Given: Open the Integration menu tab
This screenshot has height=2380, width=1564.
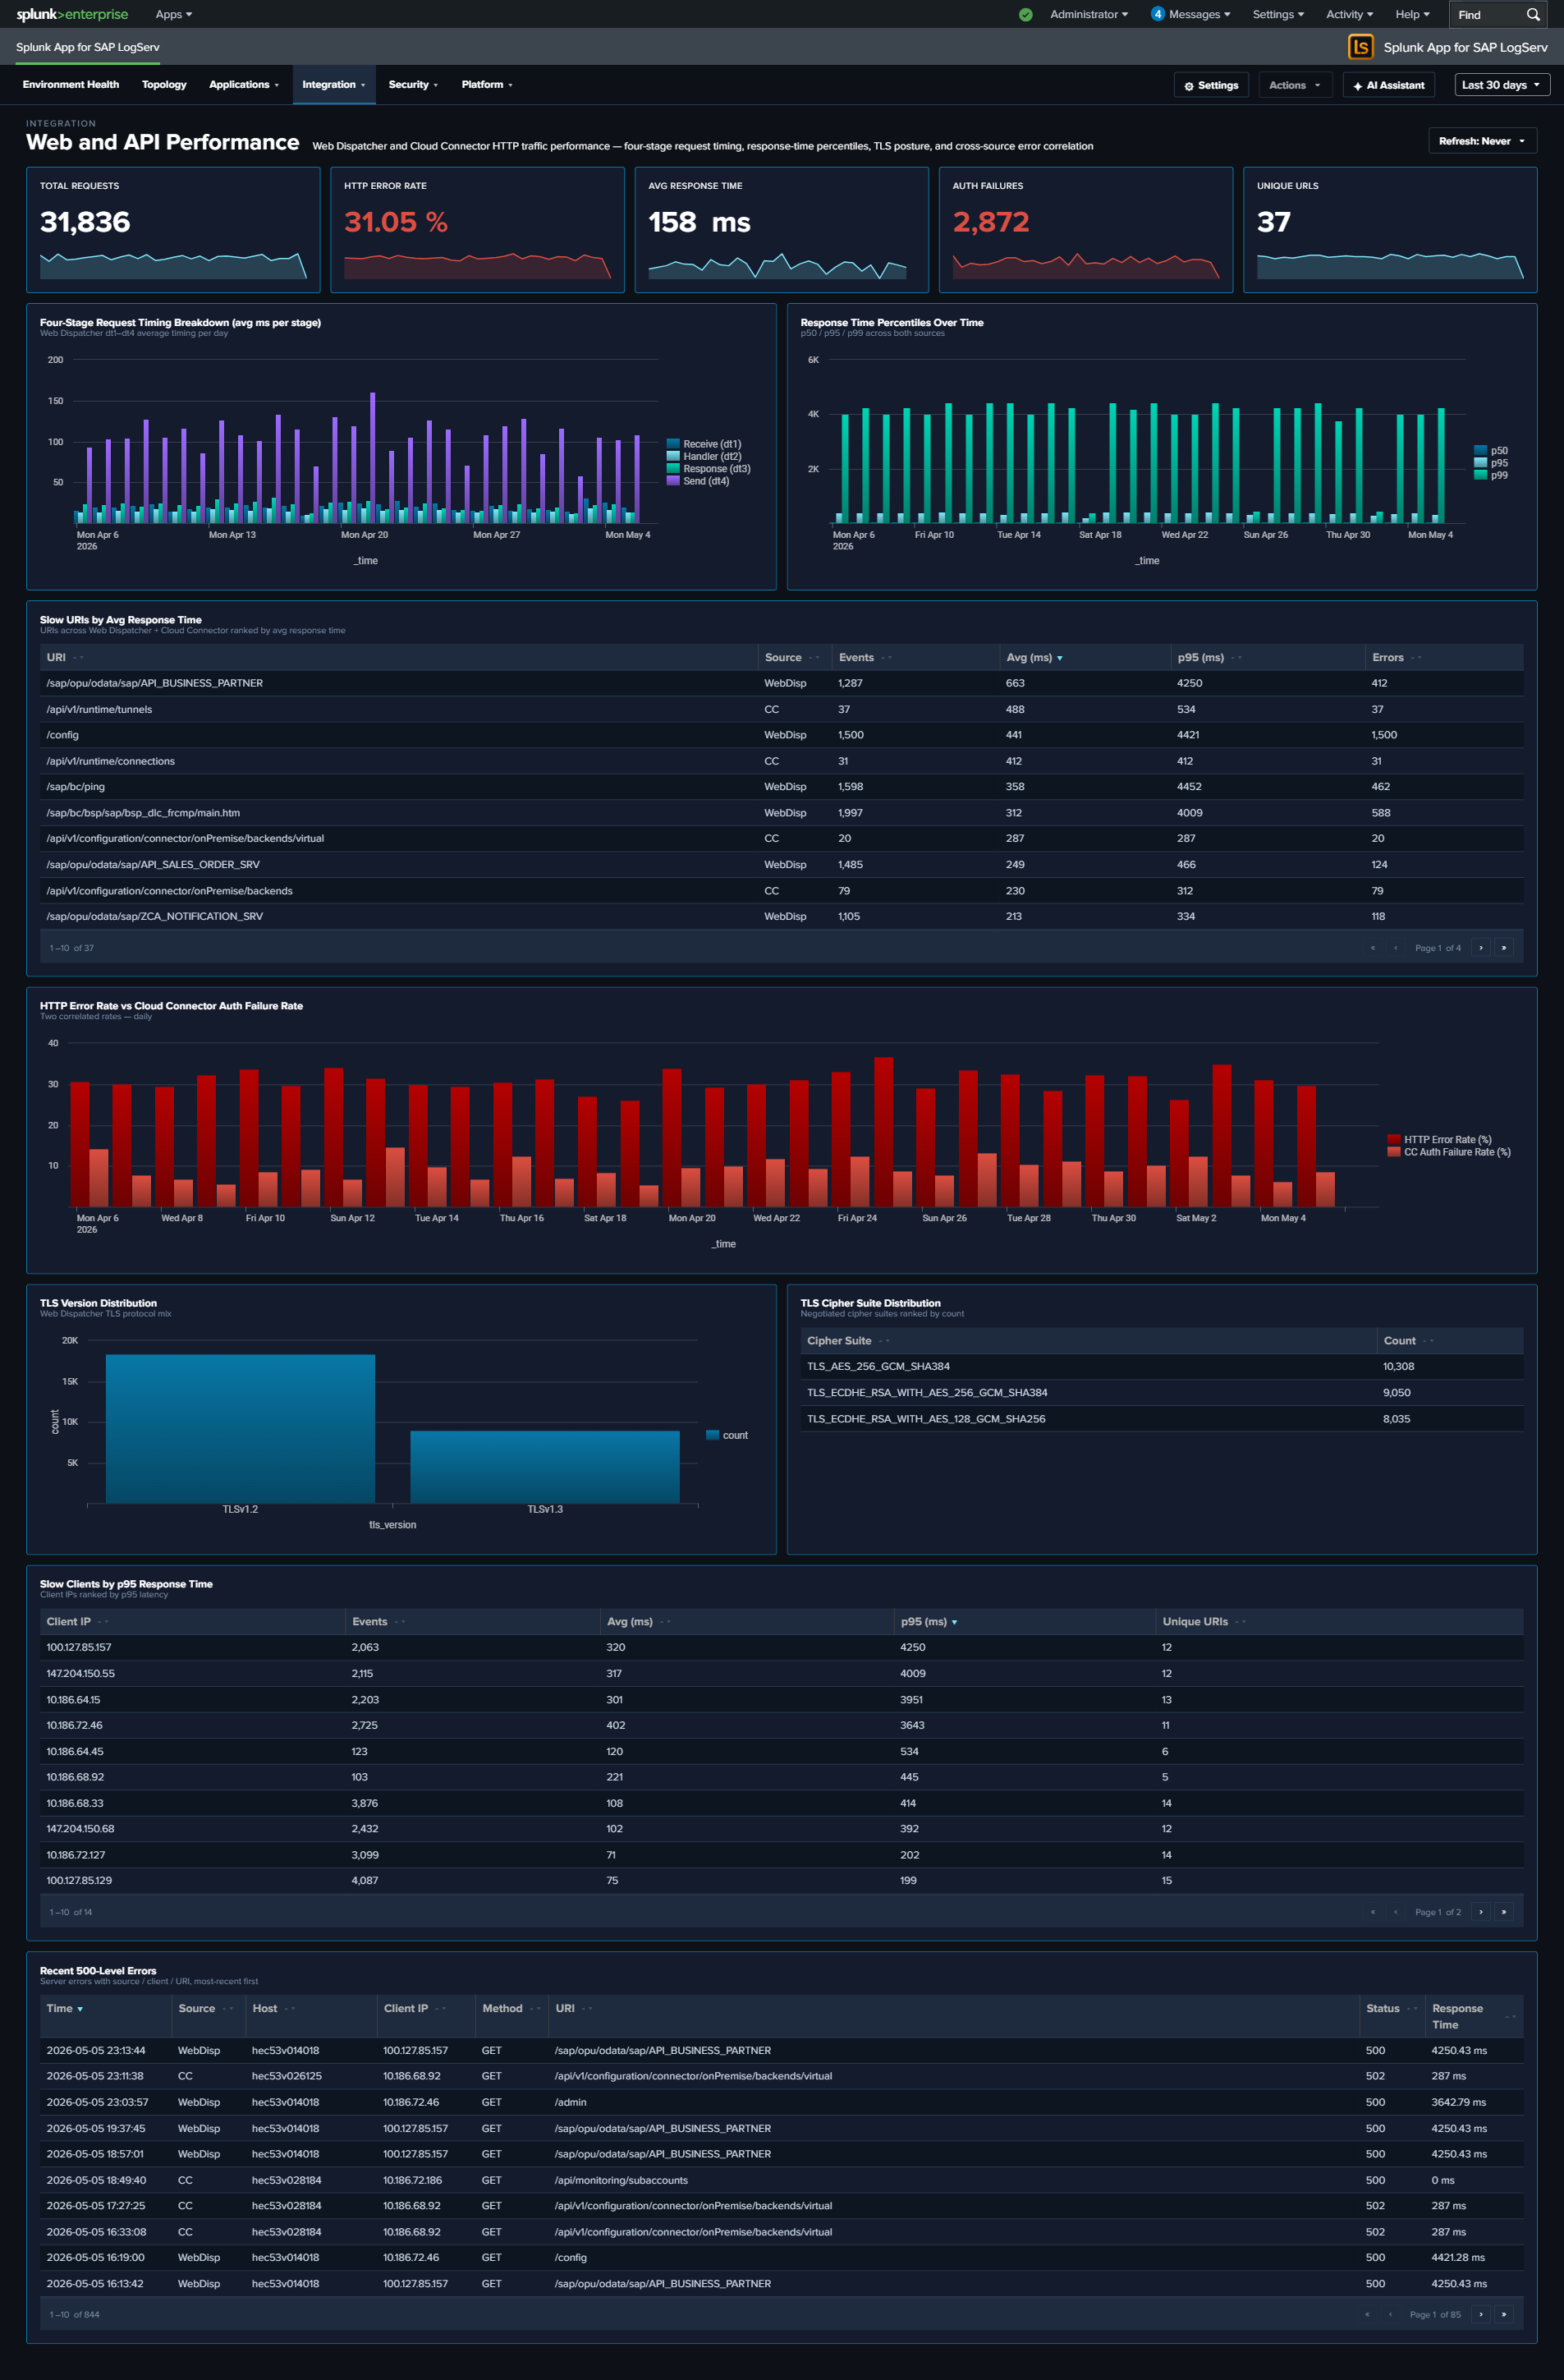Looking at the screenshot, I should coord(334,84).
